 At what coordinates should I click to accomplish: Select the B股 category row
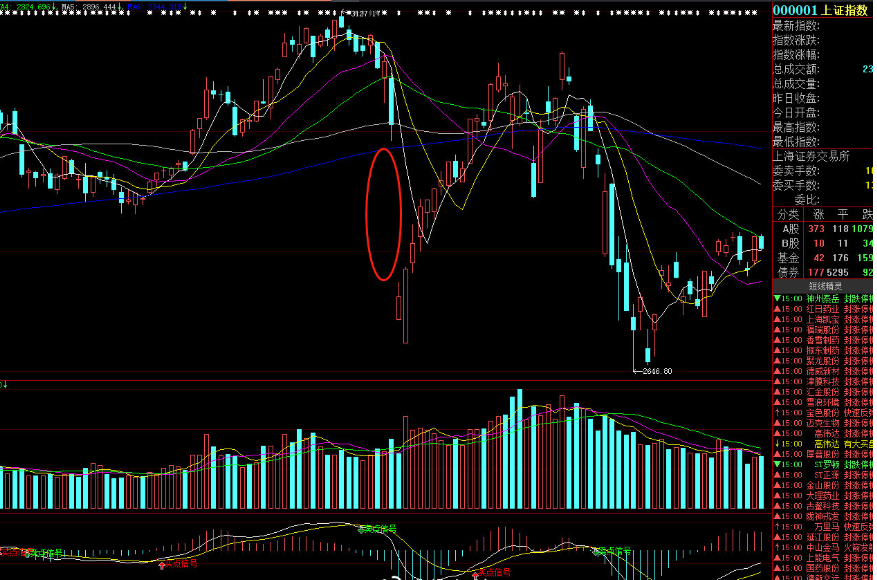click(x=789, y=243)
